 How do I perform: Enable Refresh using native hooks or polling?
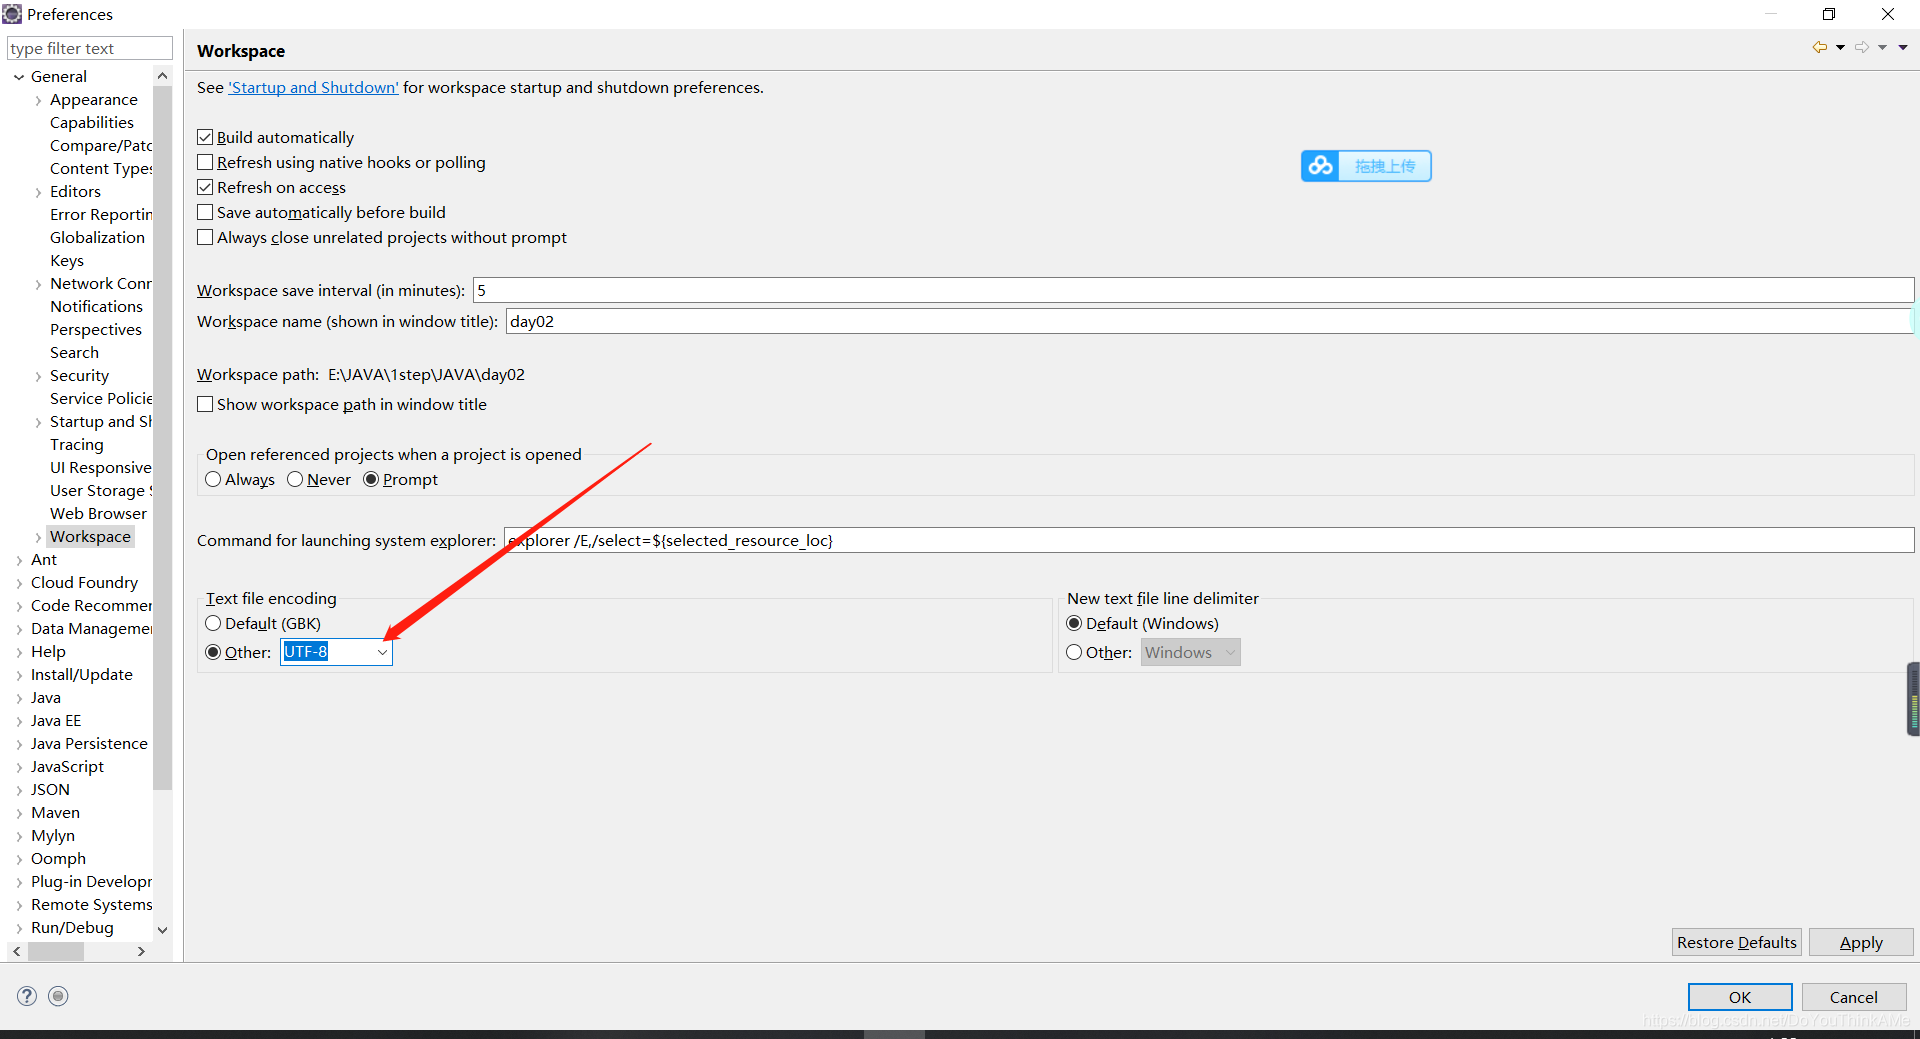205,162
